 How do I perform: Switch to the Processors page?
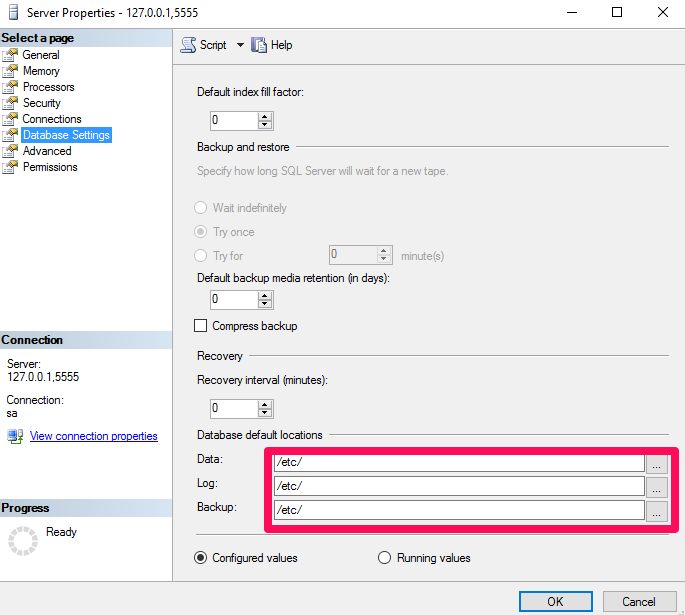pyautogui.click(x=48, y=87)
